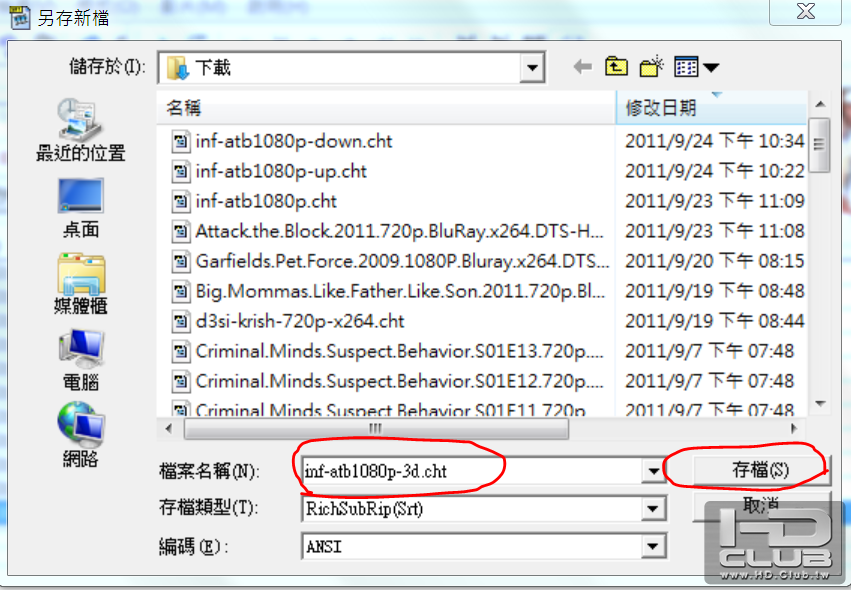This screenshot has height=590, width=851.
Task: Expand the 儲存於 location dropdown
Action: [532, 68]
